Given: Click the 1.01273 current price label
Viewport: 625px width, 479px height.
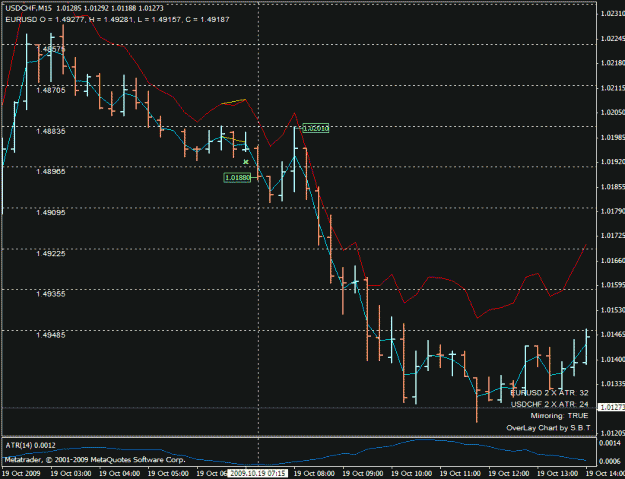Looking at the screenshot, I should (x=612, y=407).
